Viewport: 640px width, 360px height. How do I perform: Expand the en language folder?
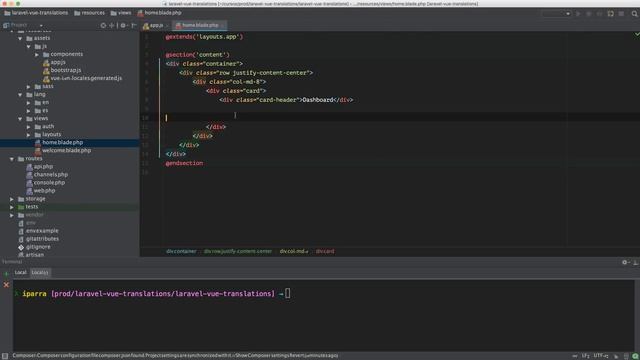point(29,103)
